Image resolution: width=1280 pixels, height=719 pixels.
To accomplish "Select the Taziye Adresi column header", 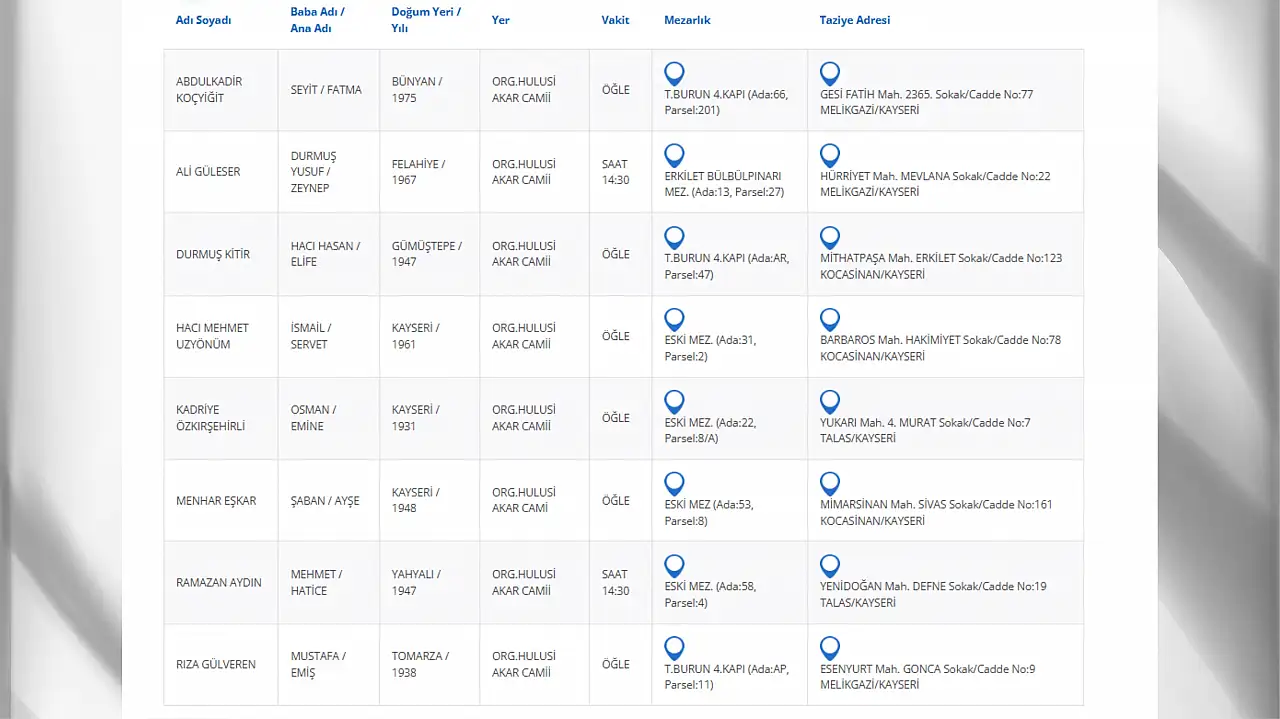I will 854,20.
